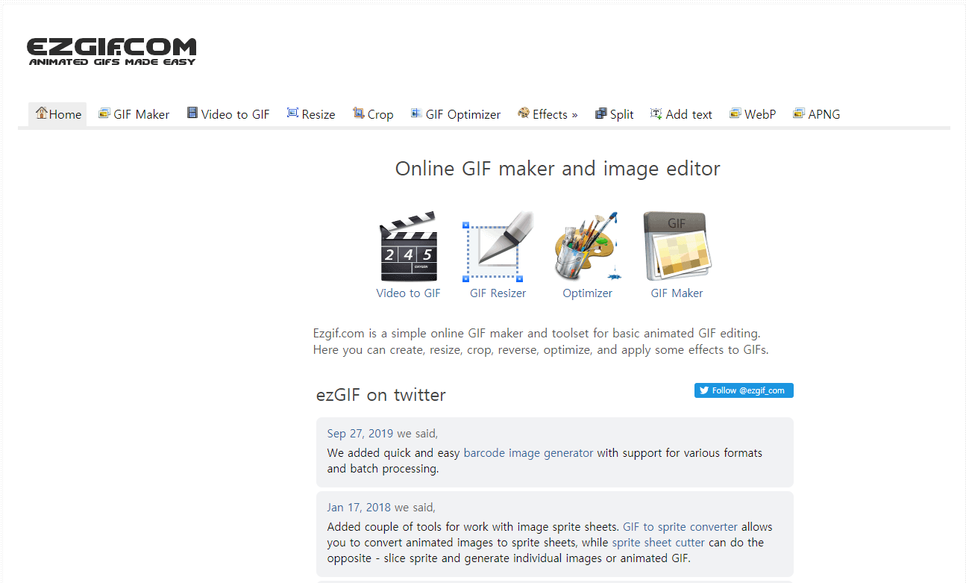Select Add text menu label
This screenshot has height=583, width=966.
[689, 115]
